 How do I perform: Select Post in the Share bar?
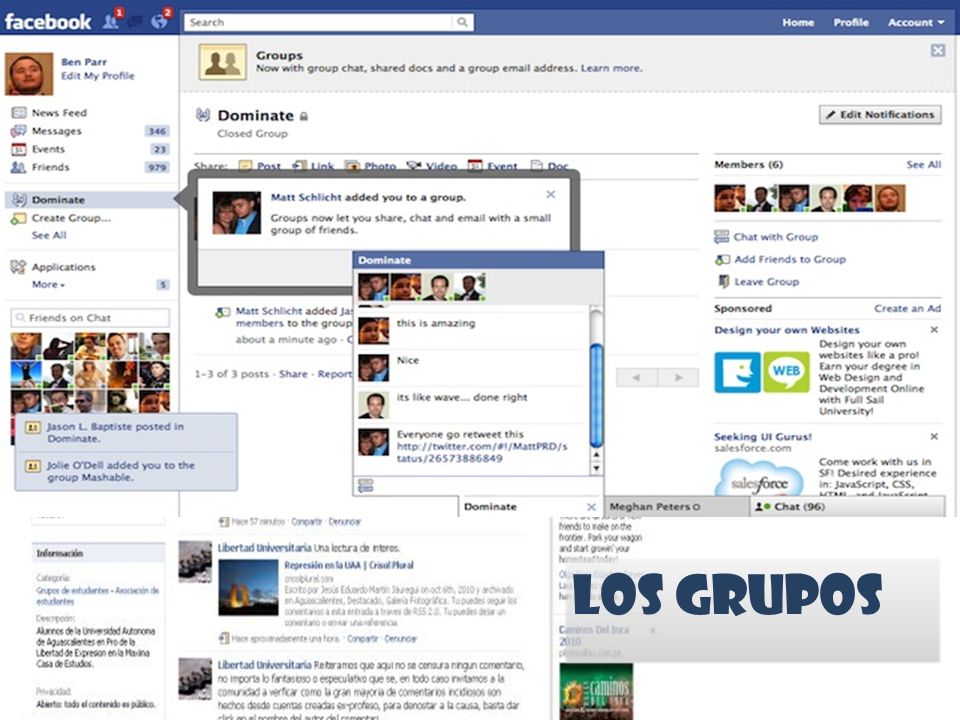click(260, 166)
